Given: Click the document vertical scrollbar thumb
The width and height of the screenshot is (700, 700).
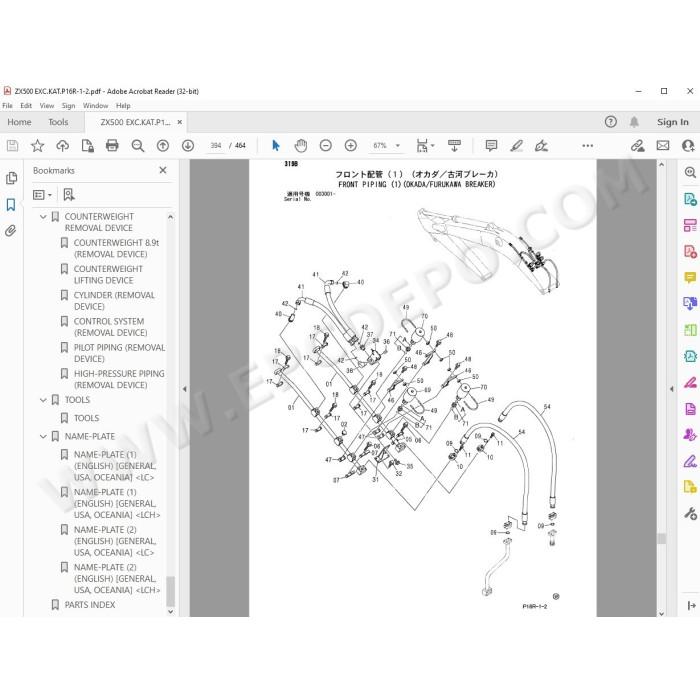Looking at the screenshot, I should tap(662, 538).
